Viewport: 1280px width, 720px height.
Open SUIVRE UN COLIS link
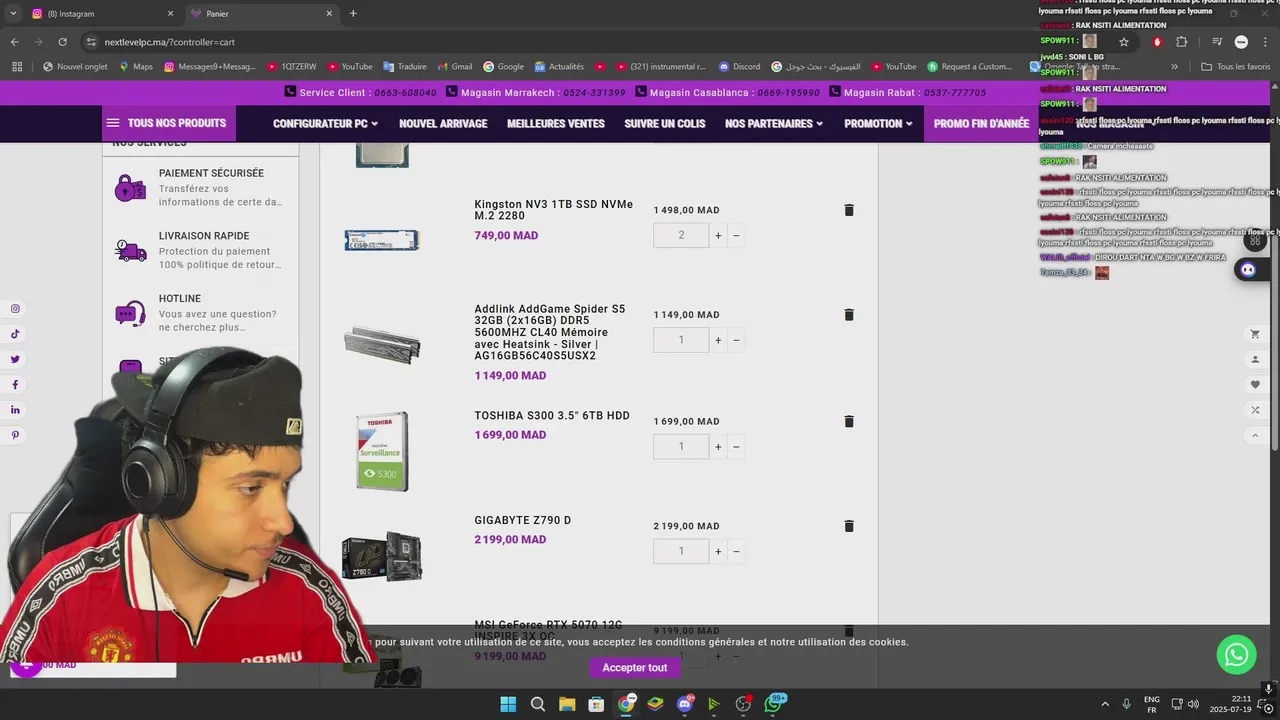click(x=665, y=124)
